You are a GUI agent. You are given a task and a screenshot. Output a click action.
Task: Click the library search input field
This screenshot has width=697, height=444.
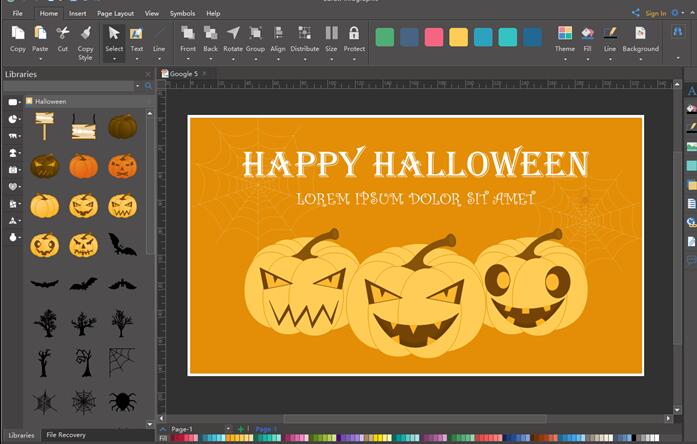72,86
